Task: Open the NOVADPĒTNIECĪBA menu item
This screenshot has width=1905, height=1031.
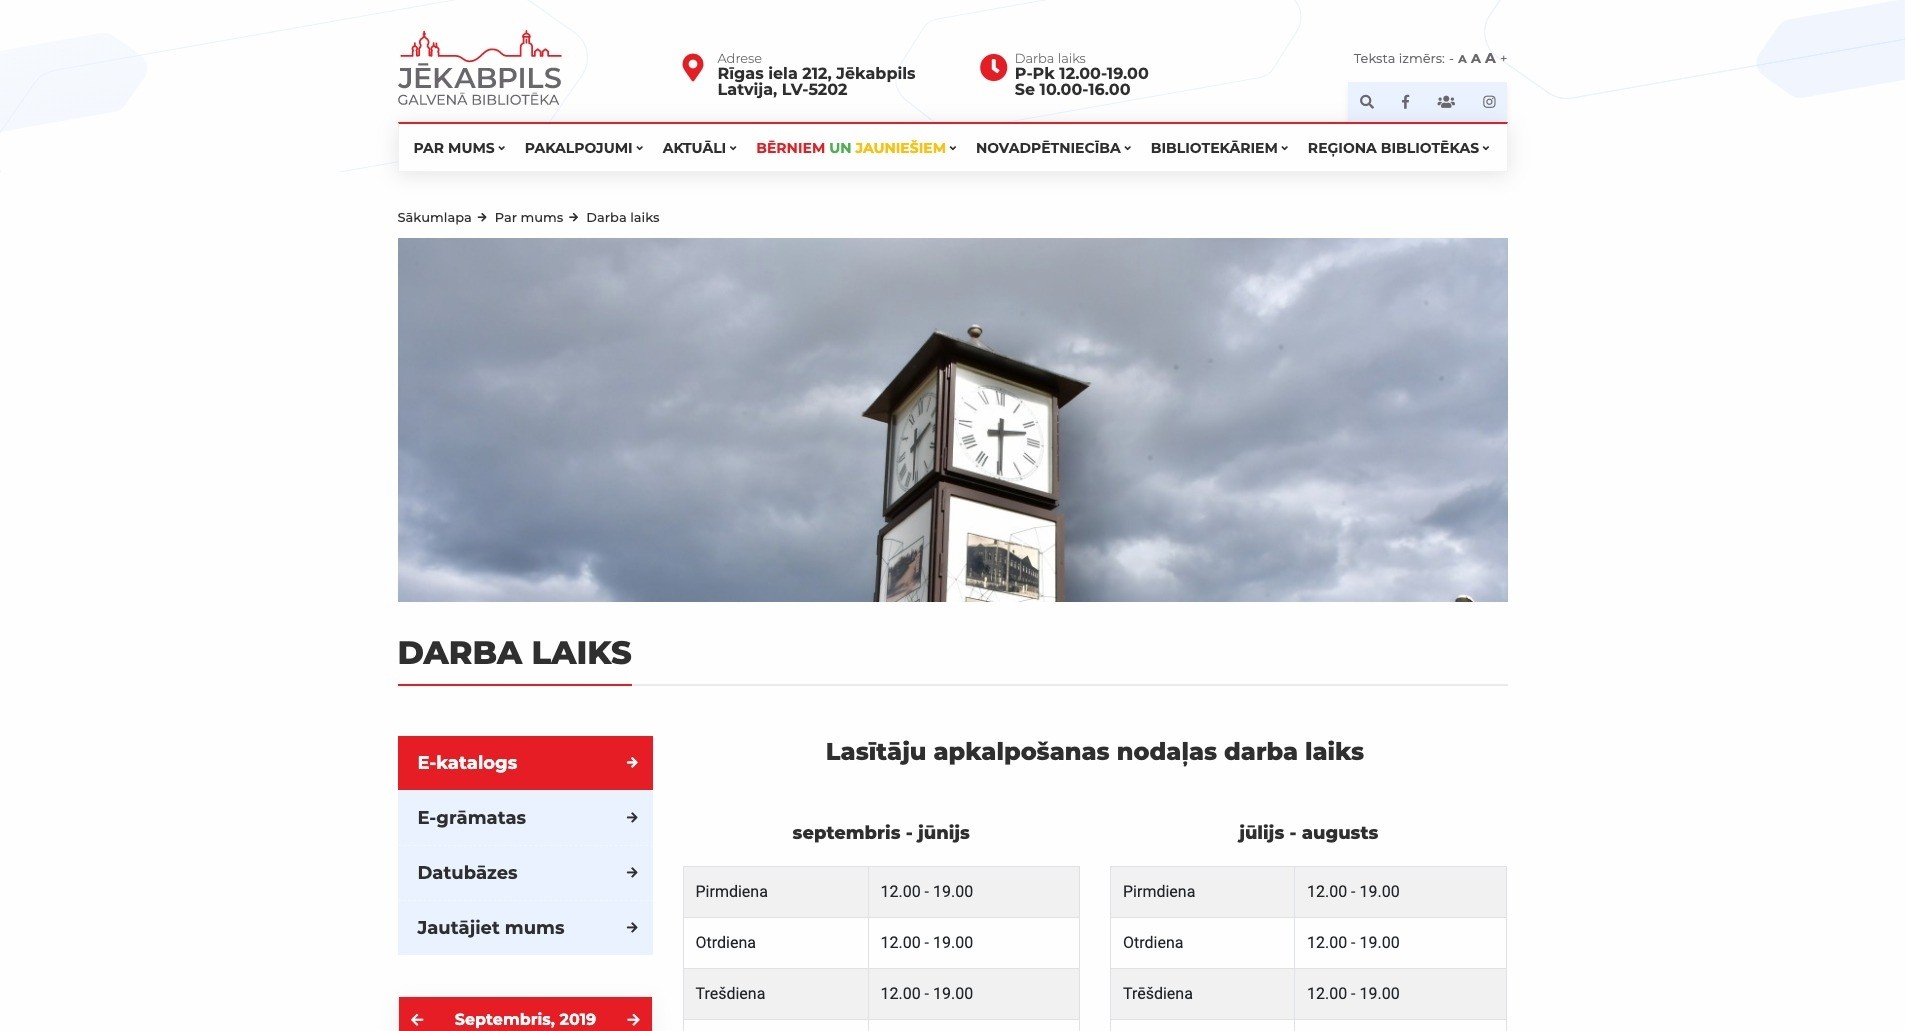Action: (x=1053, y=148)
